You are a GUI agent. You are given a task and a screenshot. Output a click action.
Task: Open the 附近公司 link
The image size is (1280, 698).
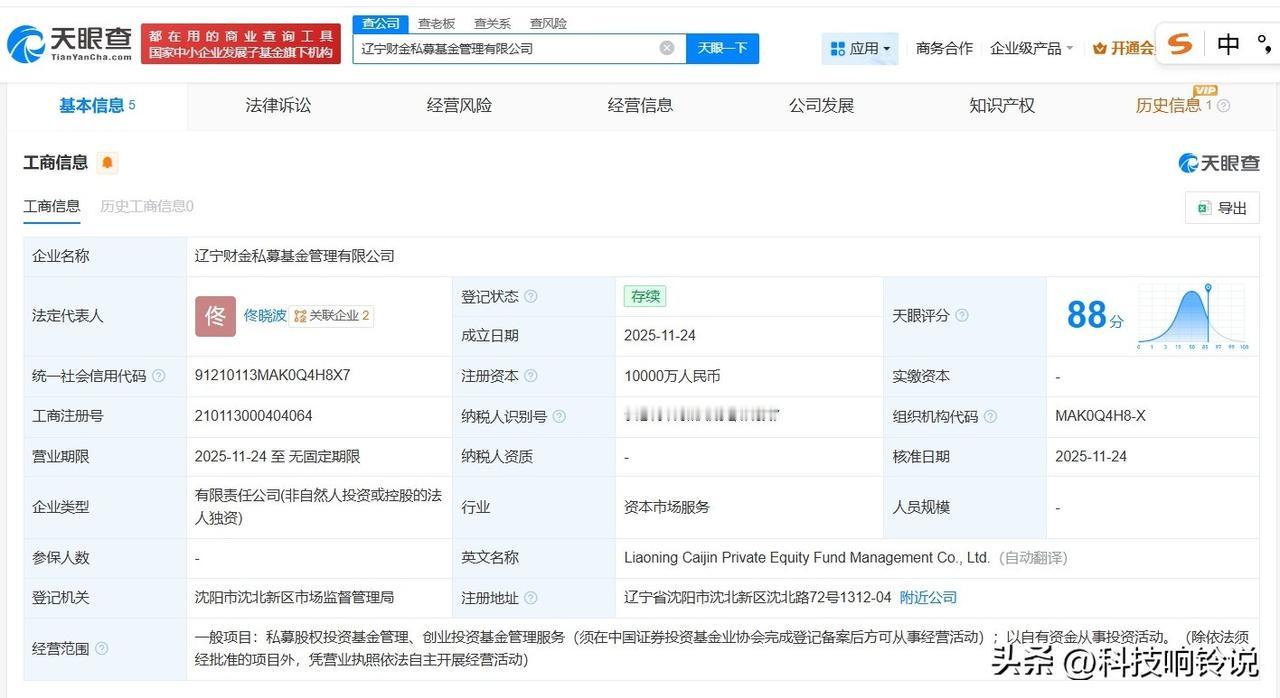(927, 597)
